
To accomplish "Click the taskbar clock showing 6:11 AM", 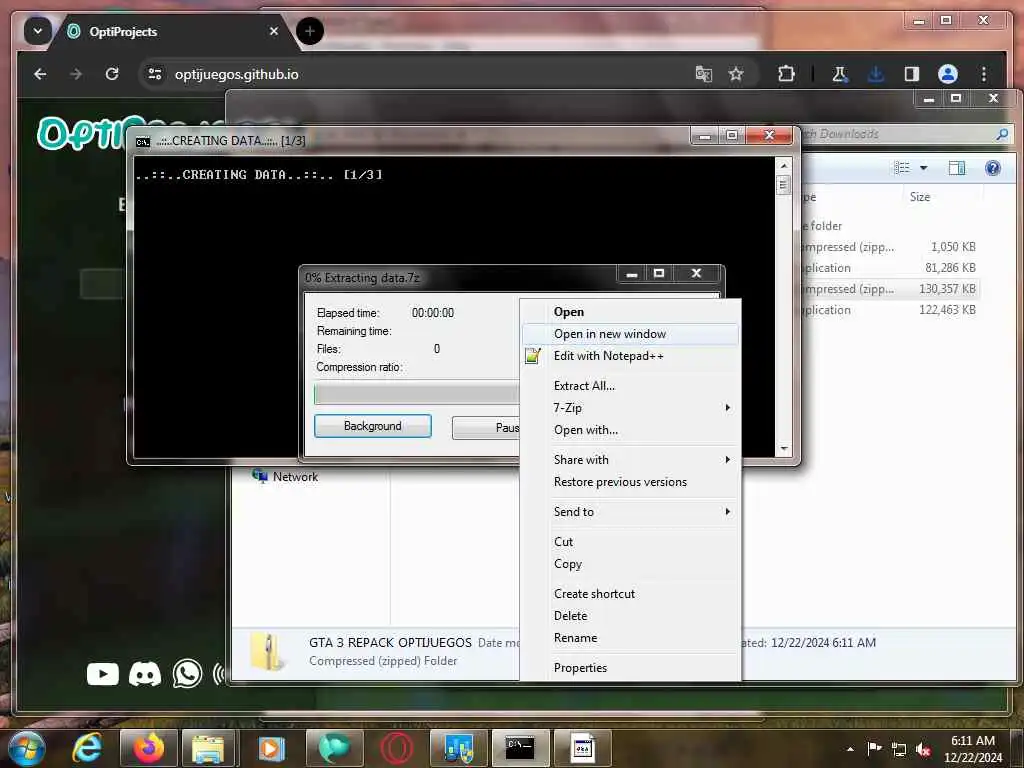I will coord(972,749).
